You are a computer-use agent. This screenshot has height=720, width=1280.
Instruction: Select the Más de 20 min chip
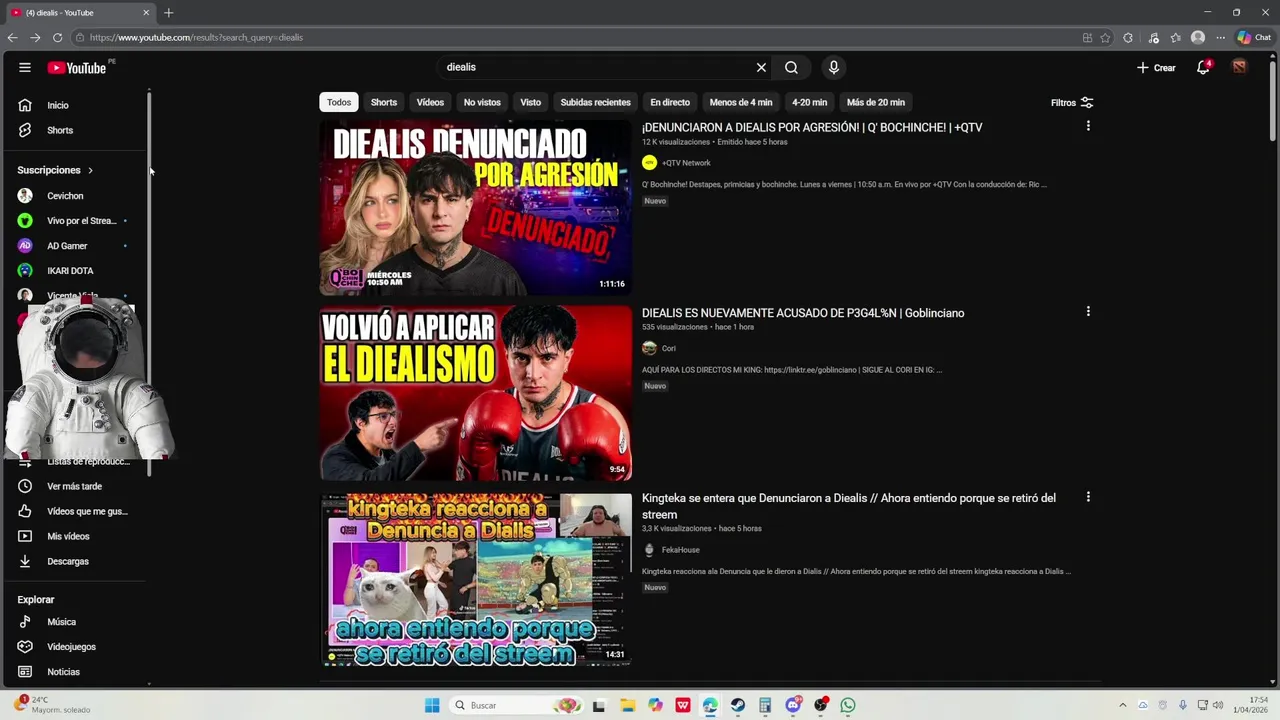point(876,102)
